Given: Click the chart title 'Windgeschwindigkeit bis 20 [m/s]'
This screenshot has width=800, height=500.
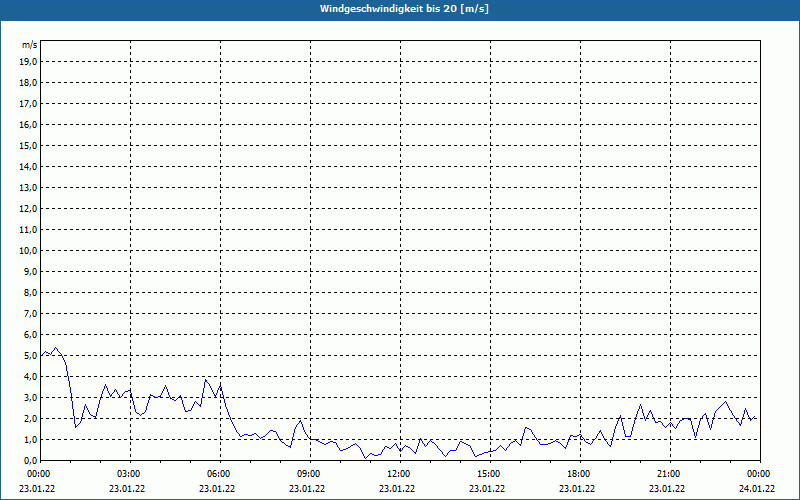Looking at the screenshot, I should click(404, 9).
